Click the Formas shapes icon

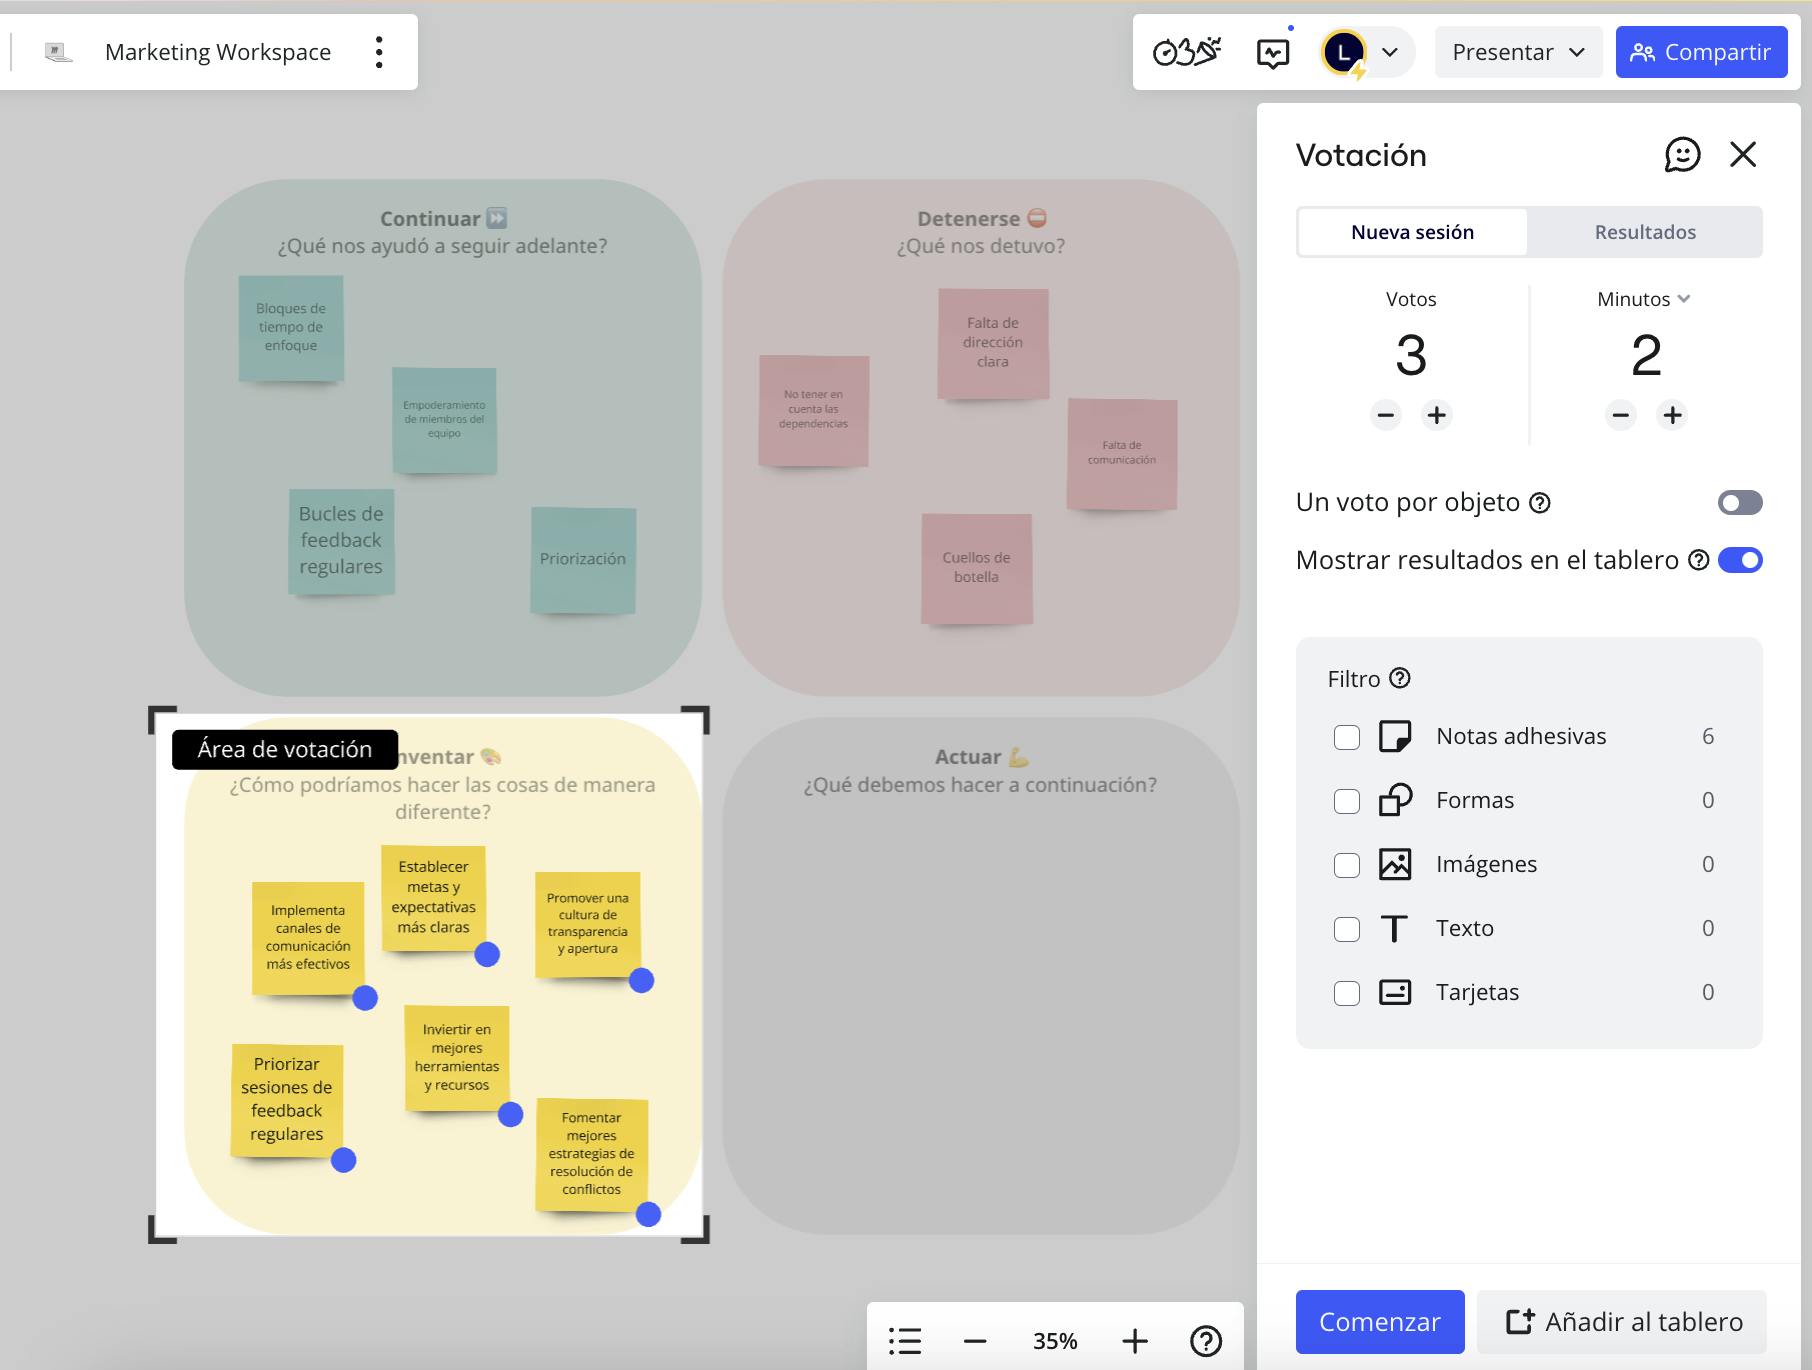[1395, 800]
